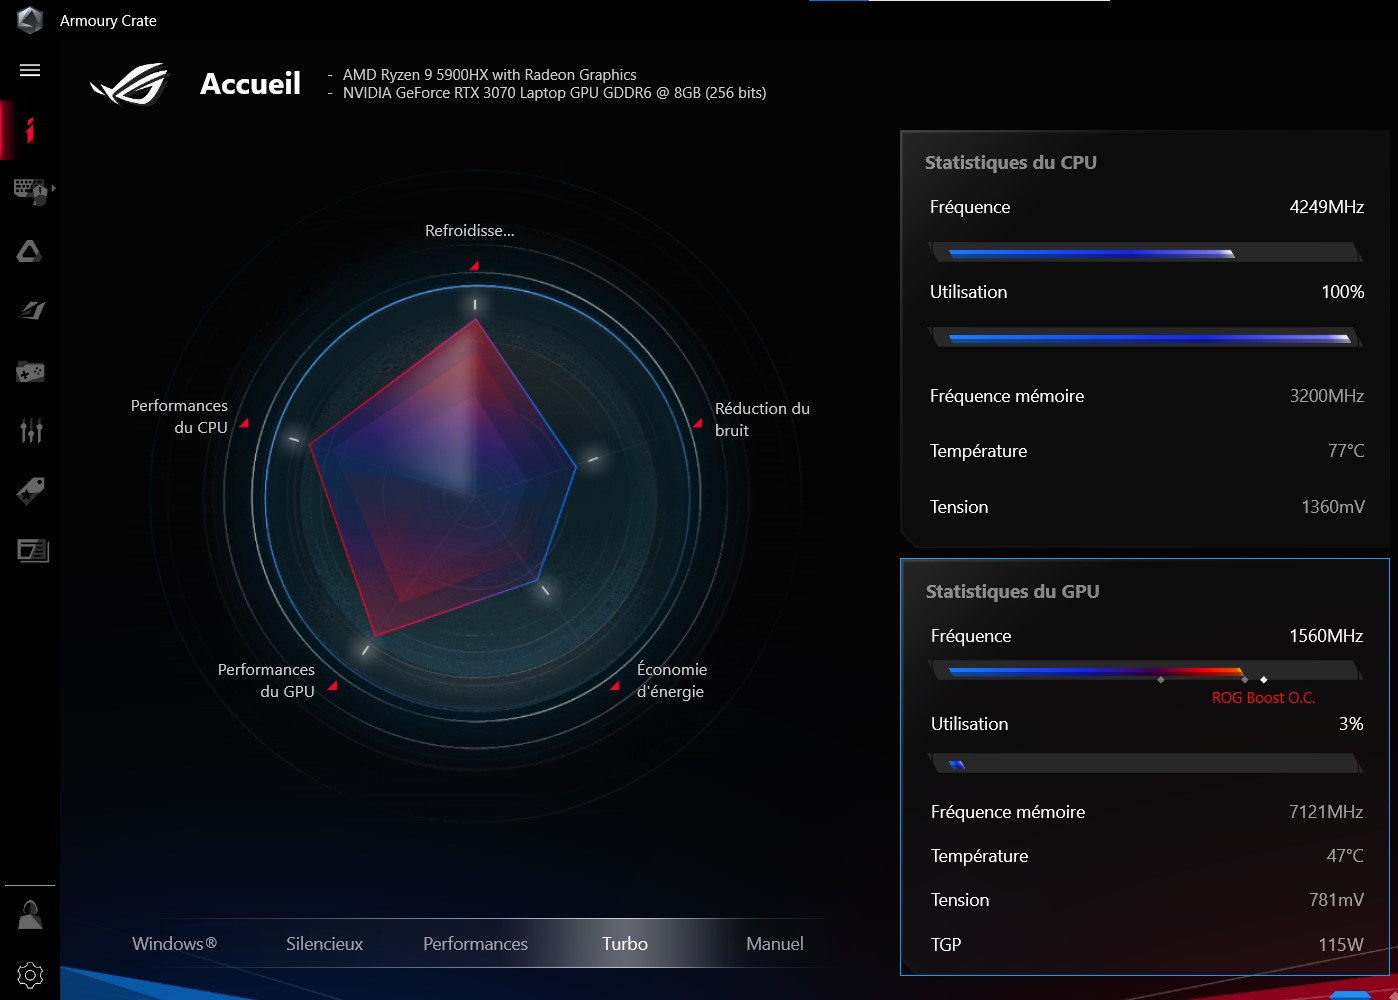Screen dimensions: 1398x1000
Task: Click the Statistiques du GPU panel title
Action: pyautogui.click(x=1012, y=592)
